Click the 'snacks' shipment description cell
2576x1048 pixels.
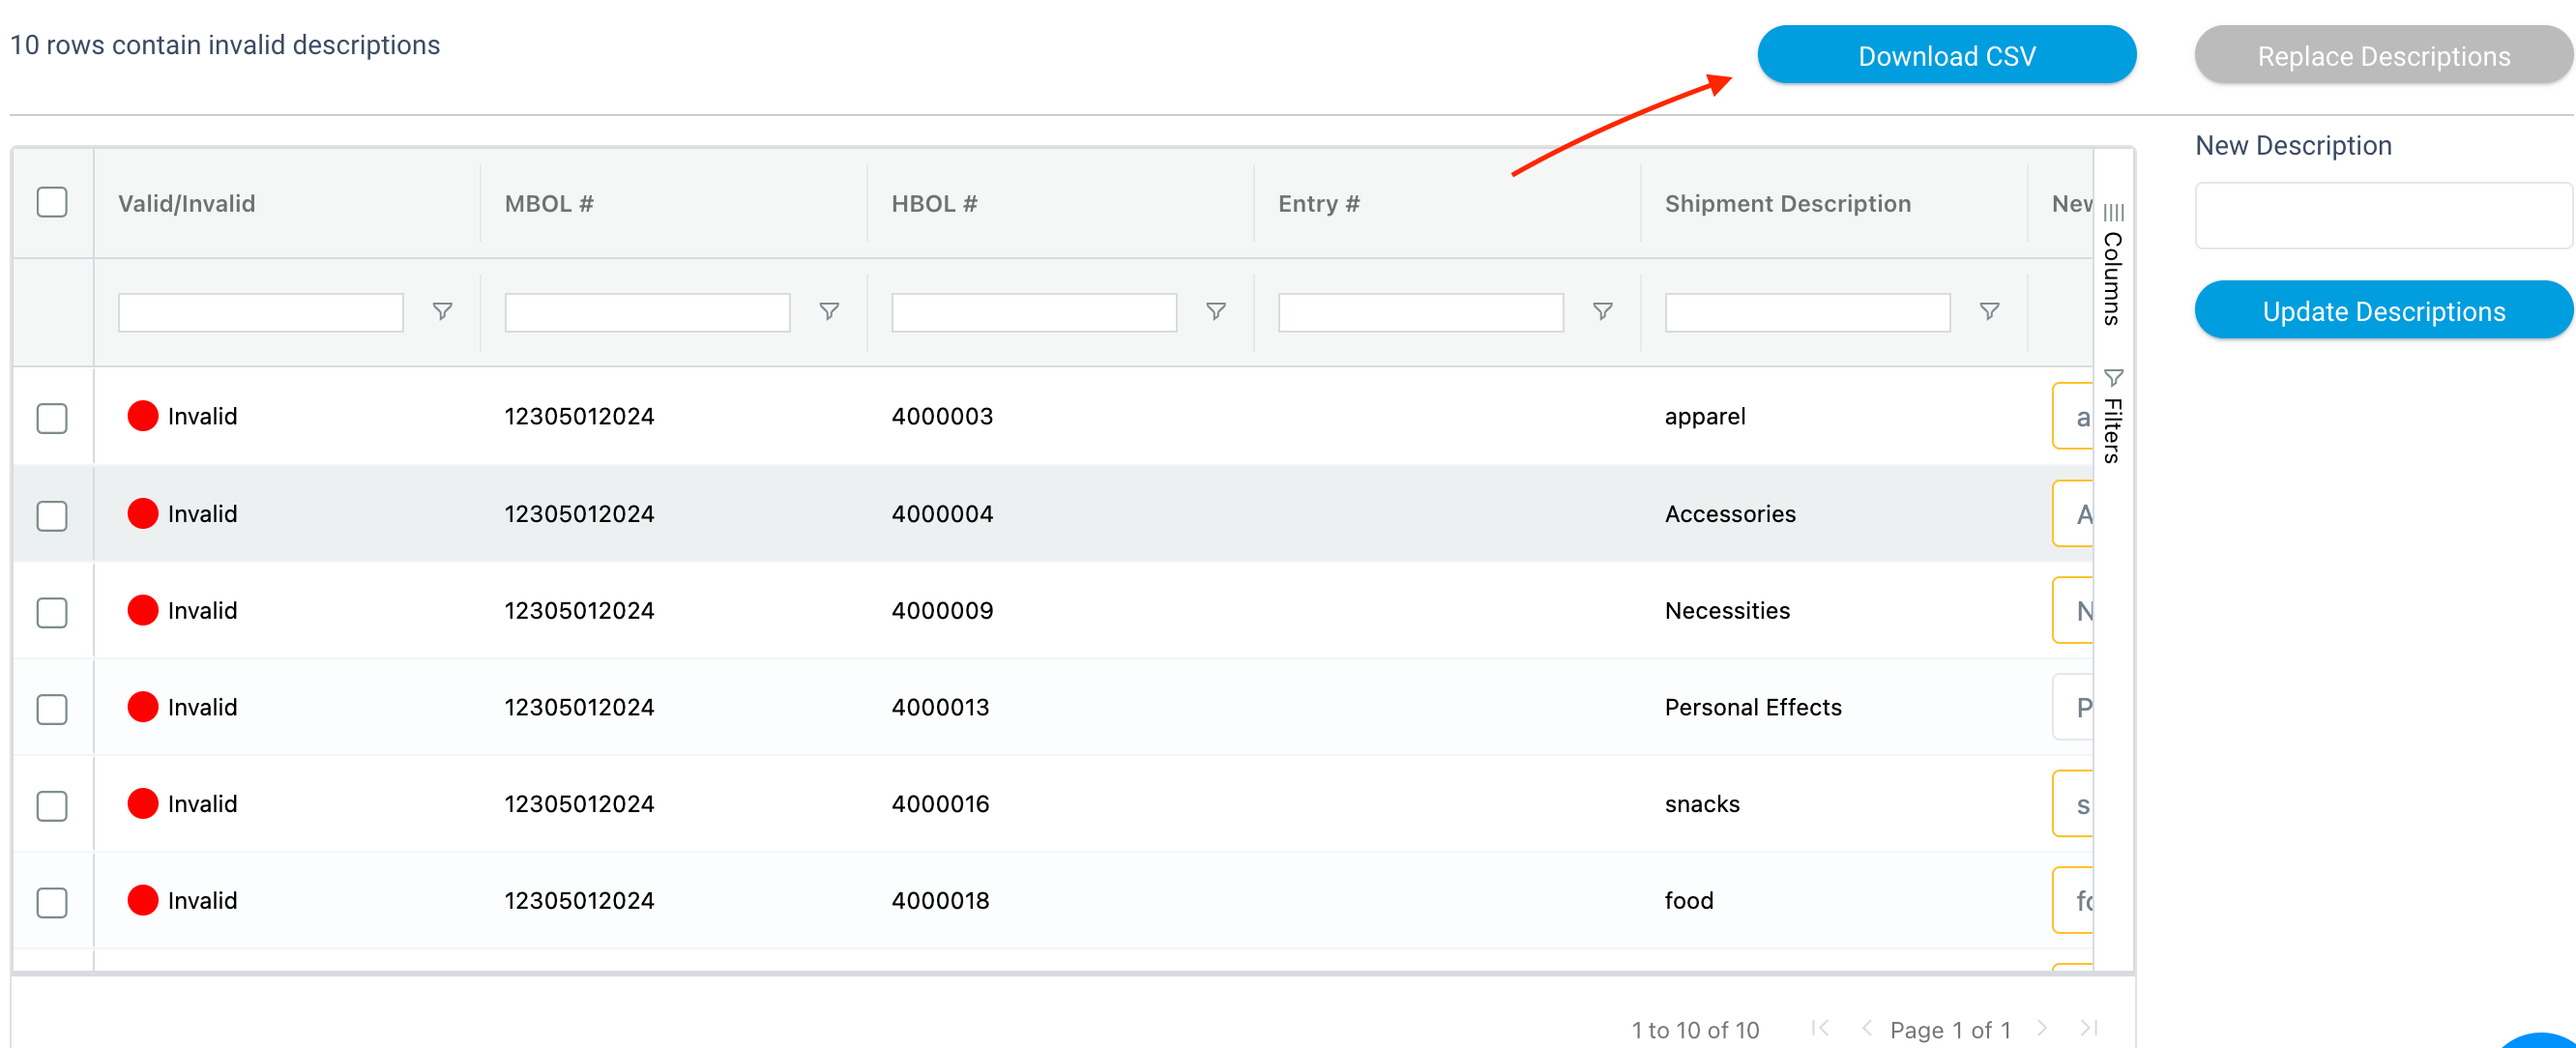pyautogui.click(x=1702, y=804)
